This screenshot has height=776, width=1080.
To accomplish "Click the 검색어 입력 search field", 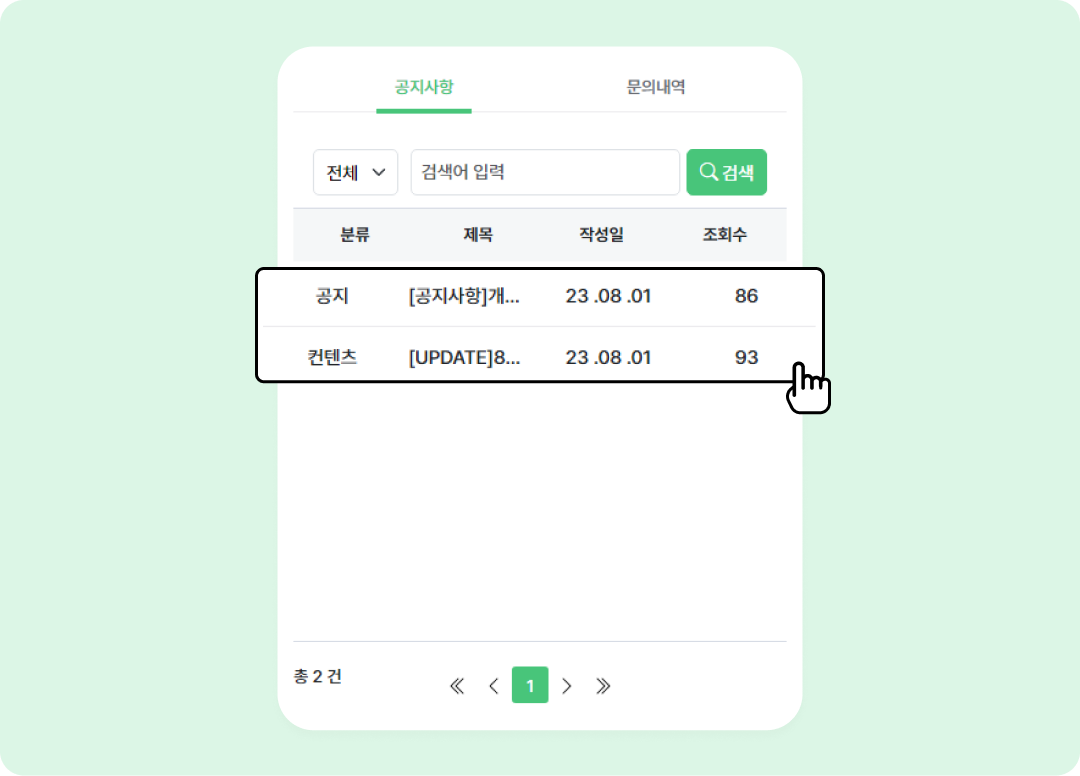I will click(545, 172).
